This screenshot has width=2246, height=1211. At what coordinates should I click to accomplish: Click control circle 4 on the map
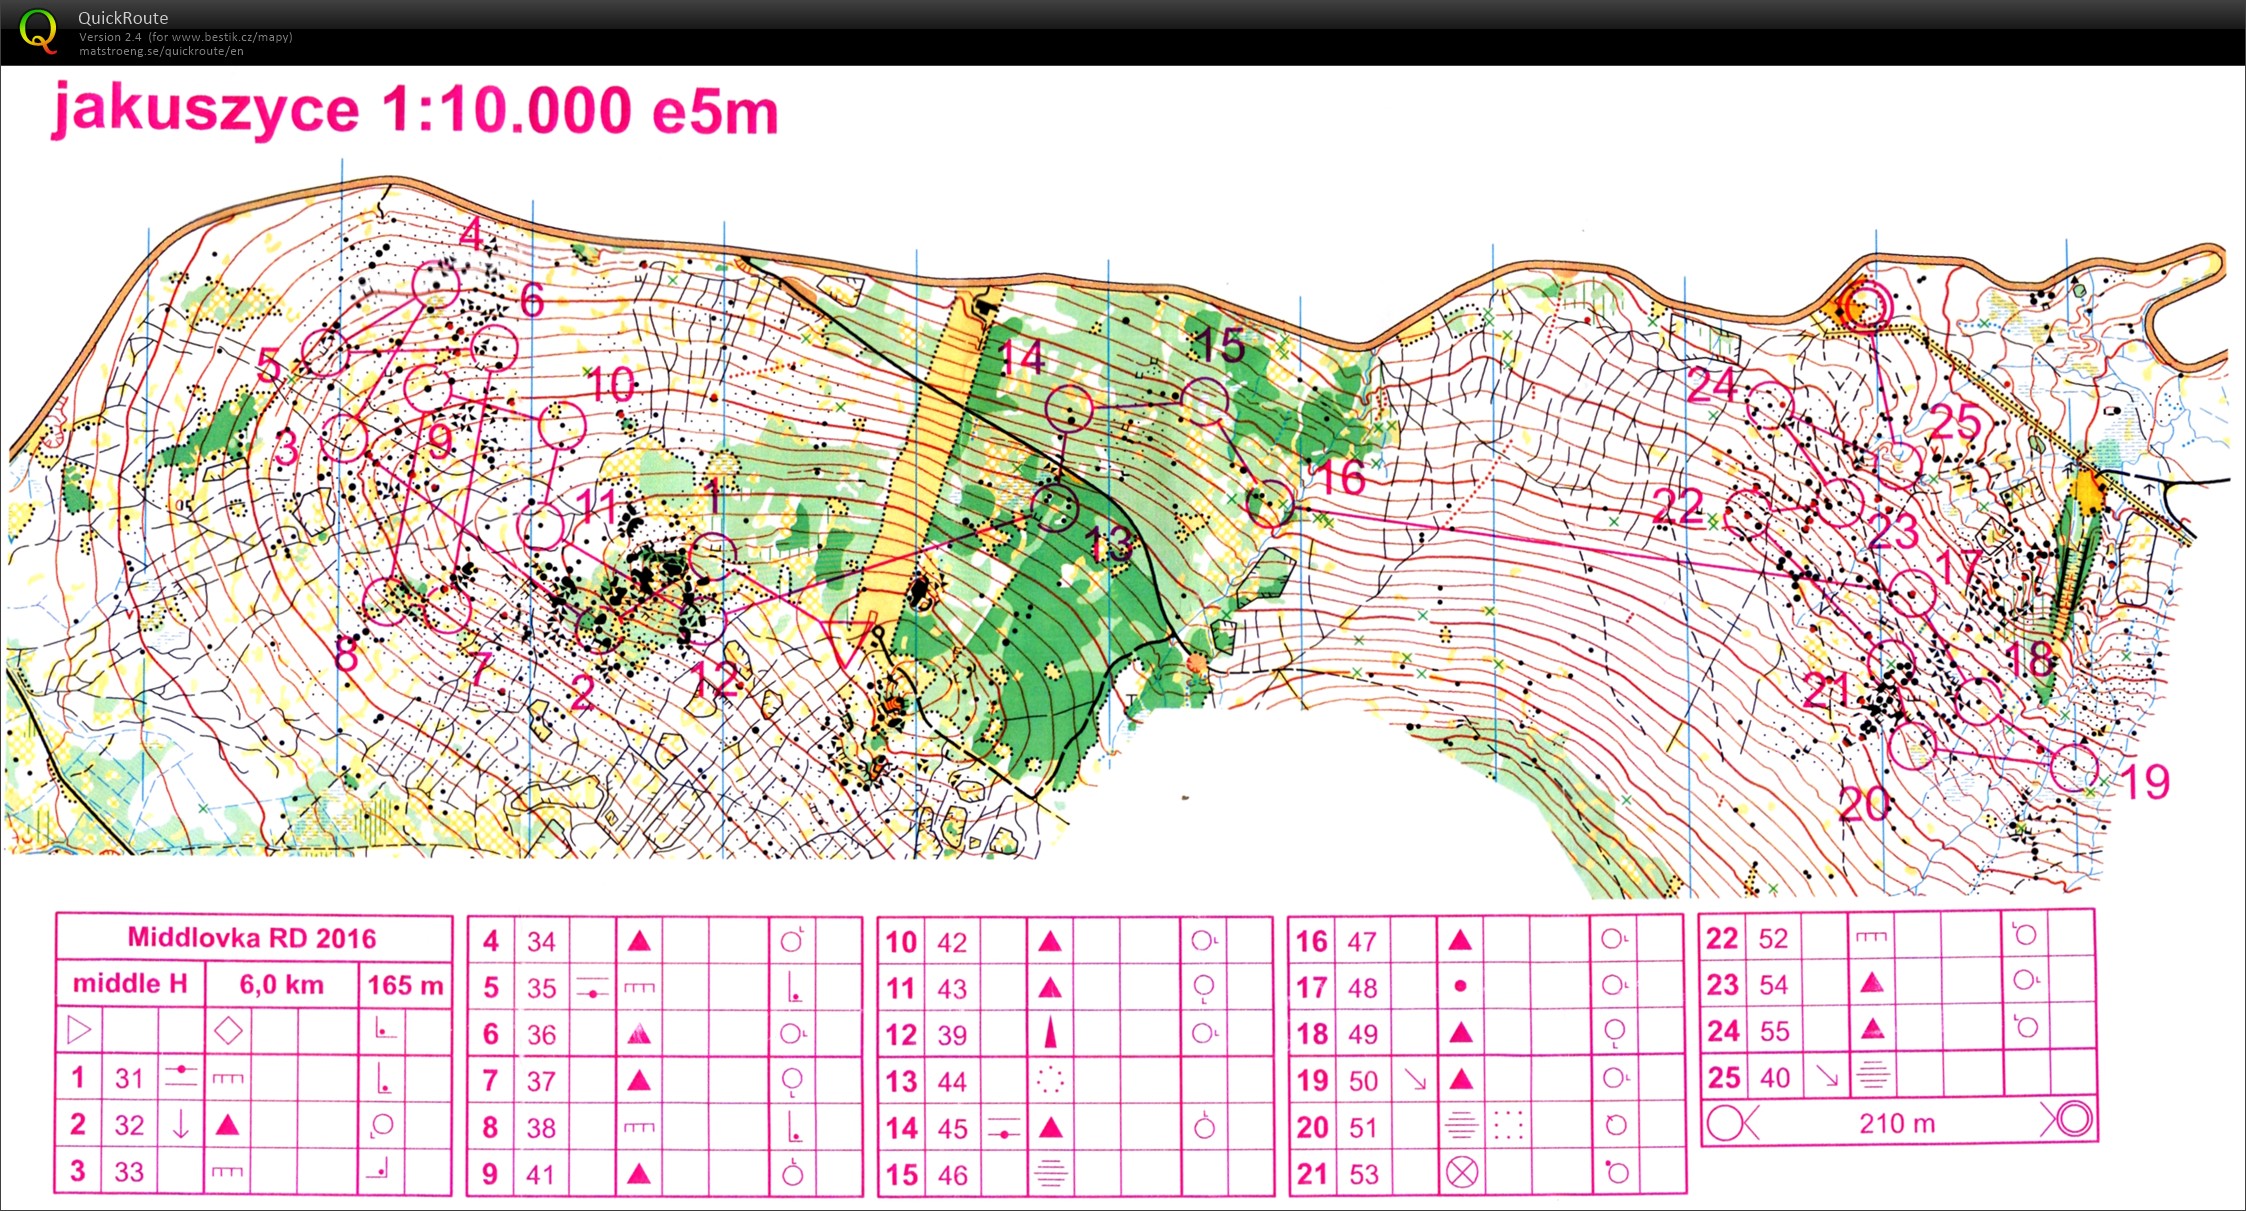coord(436,285)
